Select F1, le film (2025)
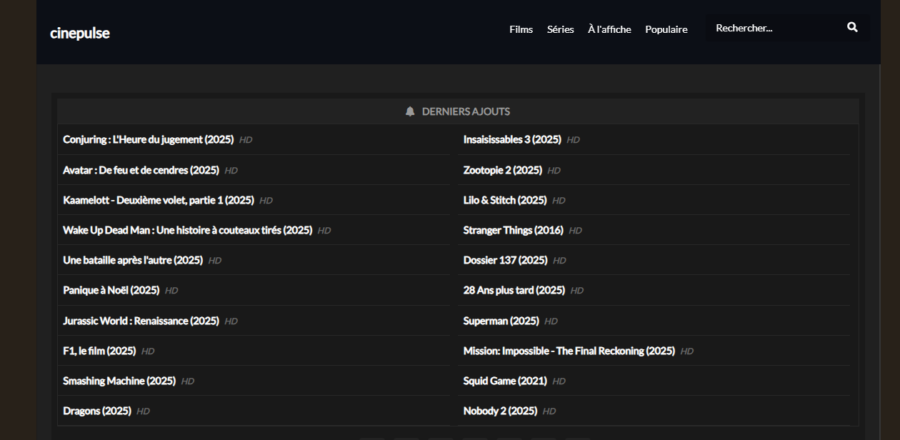 point(99,351)
